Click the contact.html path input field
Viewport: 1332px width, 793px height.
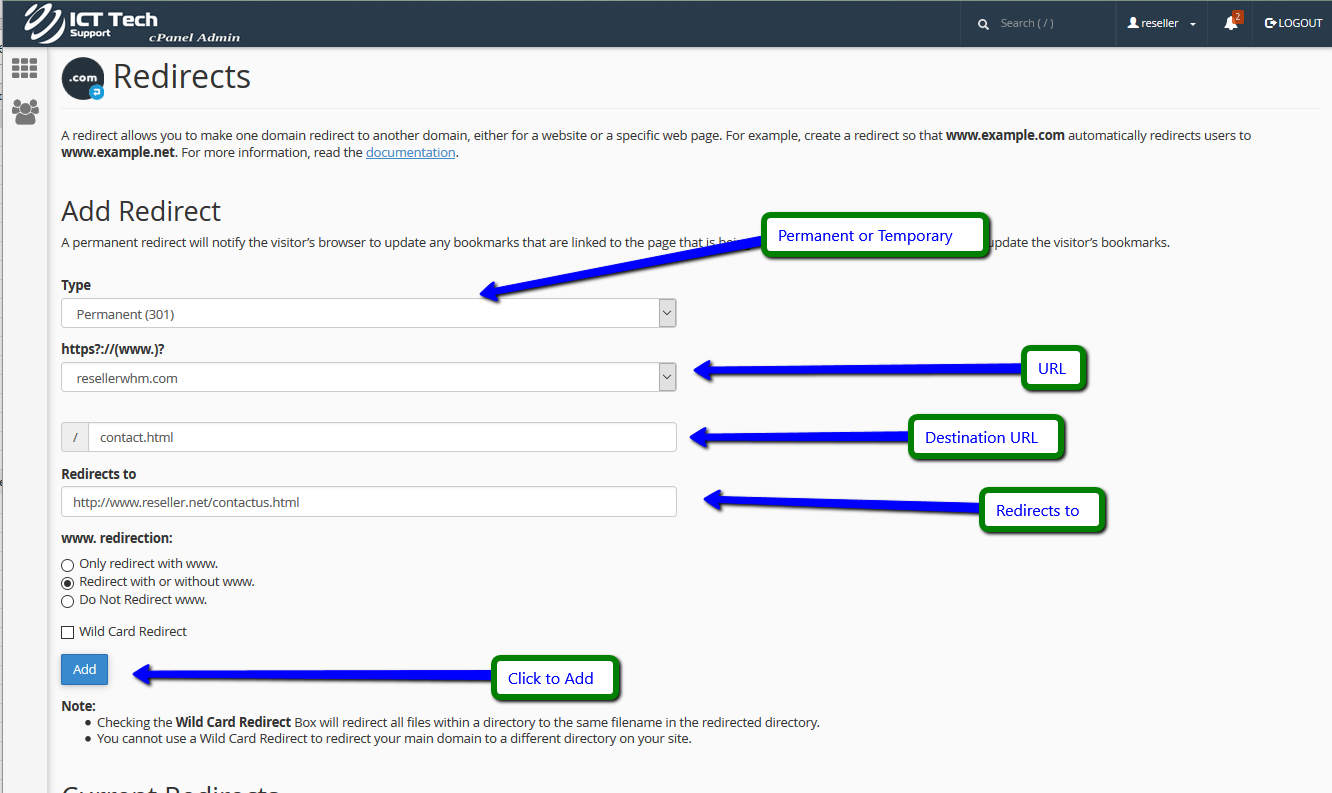[x=380, y=437]
